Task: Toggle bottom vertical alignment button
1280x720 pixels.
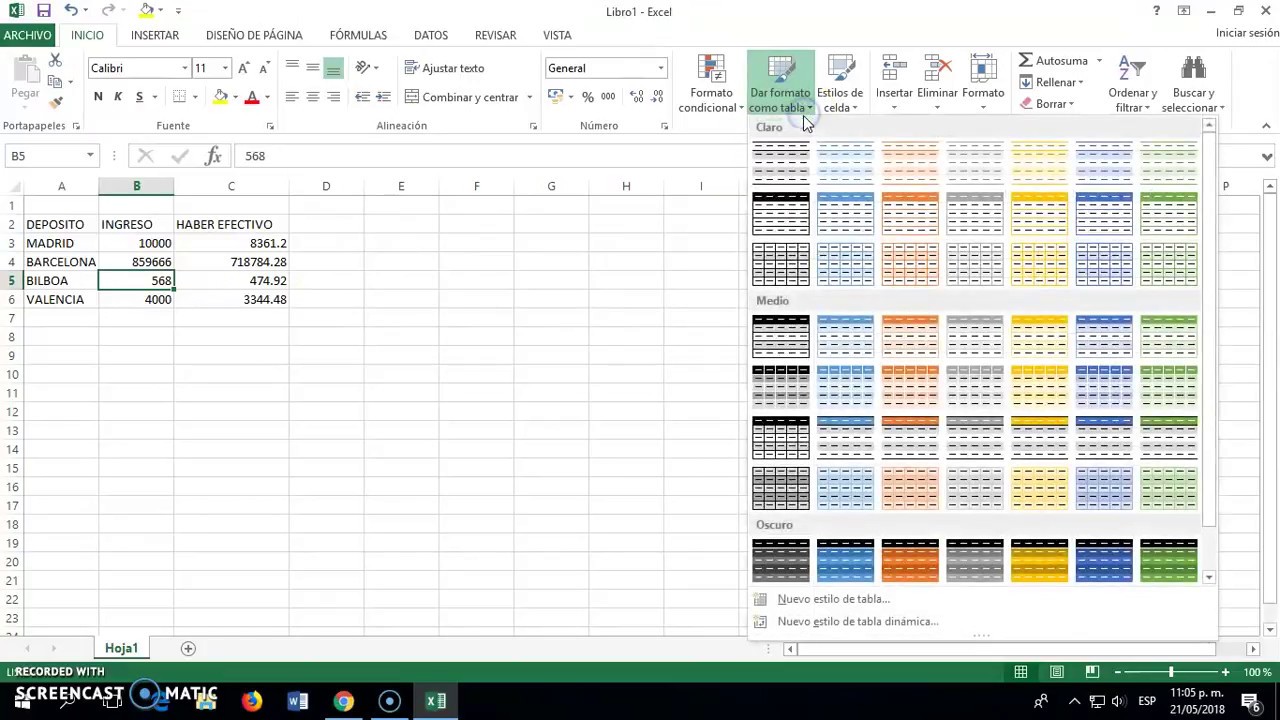Action: (x=334, y=68)
